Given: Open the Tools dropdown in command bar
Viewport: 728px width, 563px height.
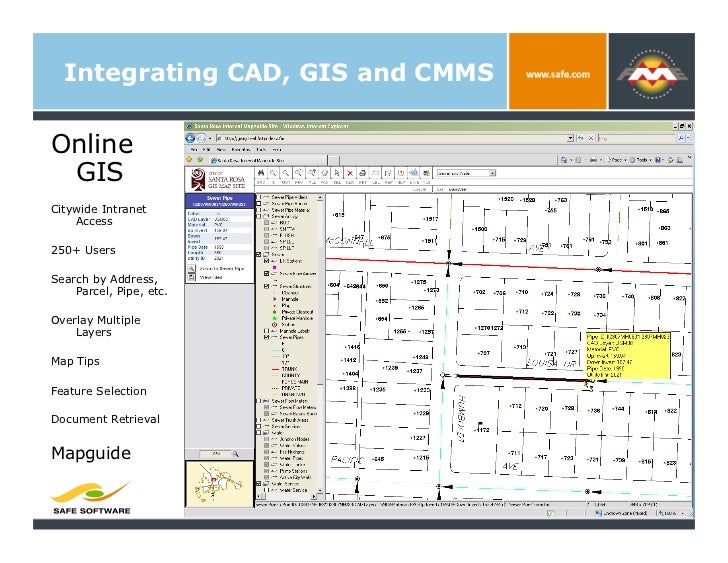Looking at the screenshot, I should [x=641, y=160].
